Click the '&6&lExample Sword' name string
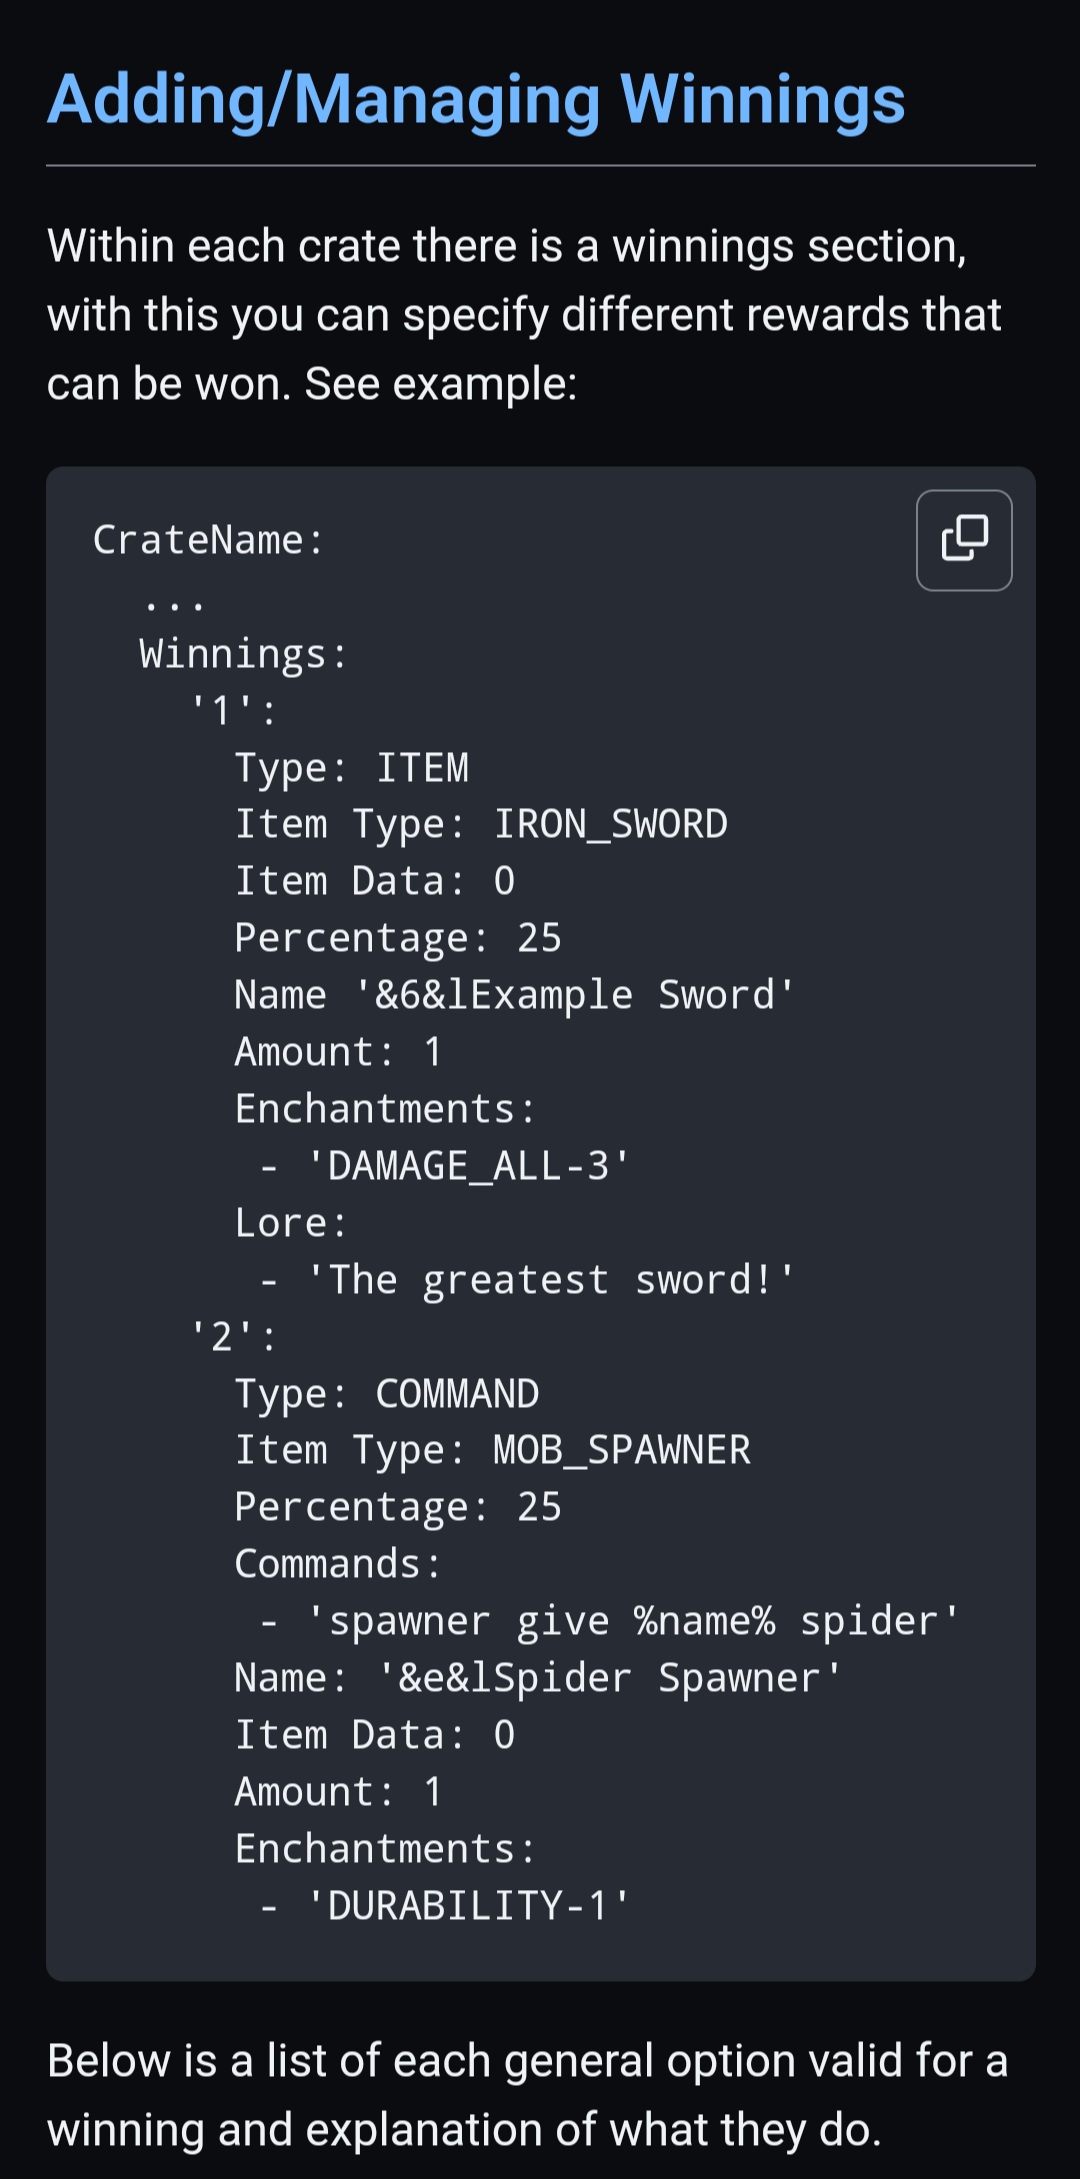This screenshot has height=2179, width=1080. (x=575, y=995)
